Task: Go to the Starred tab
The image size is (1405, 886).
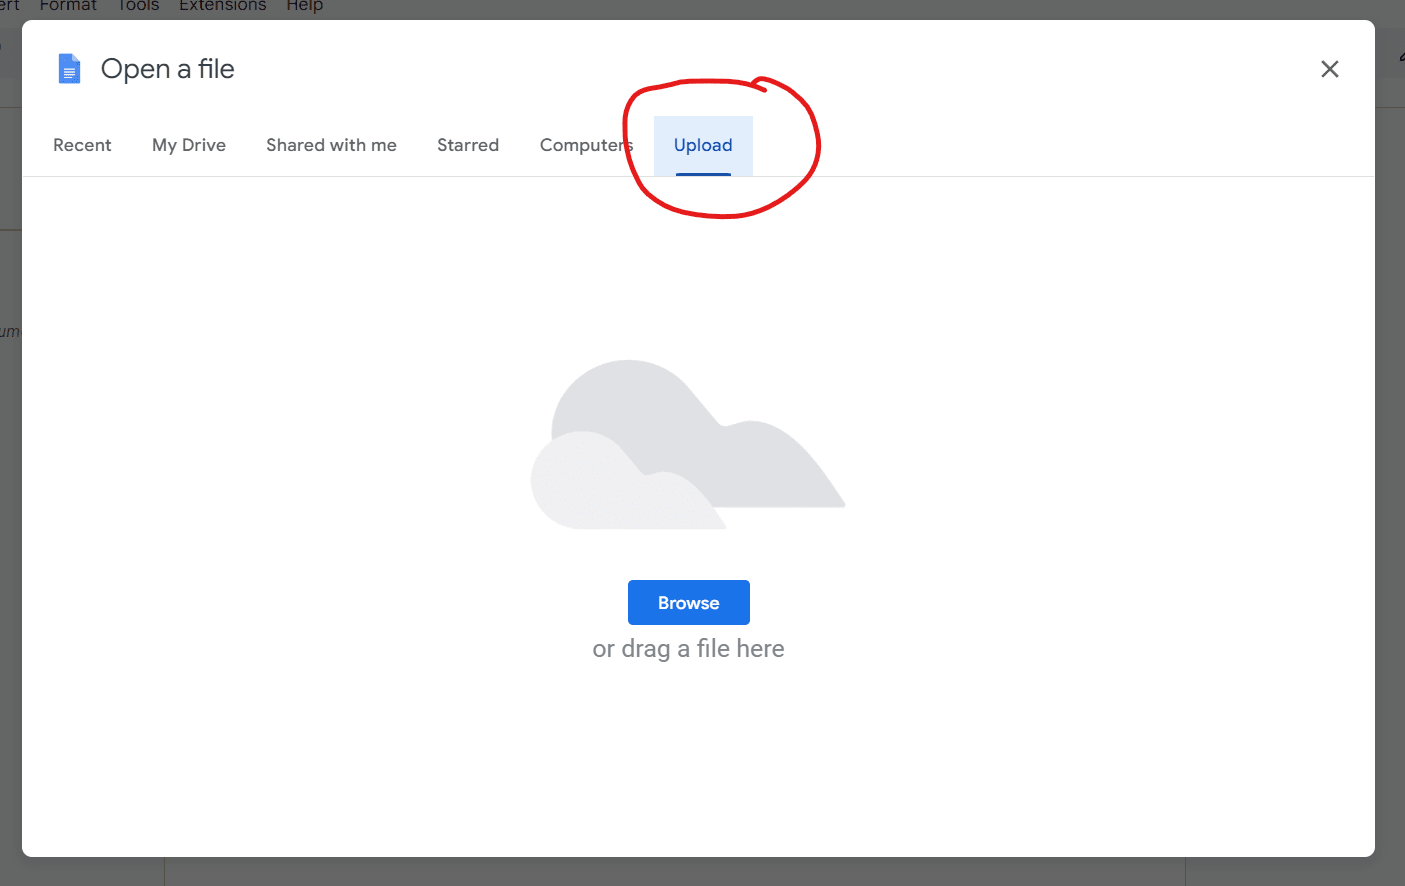Action: pos(468,145)
